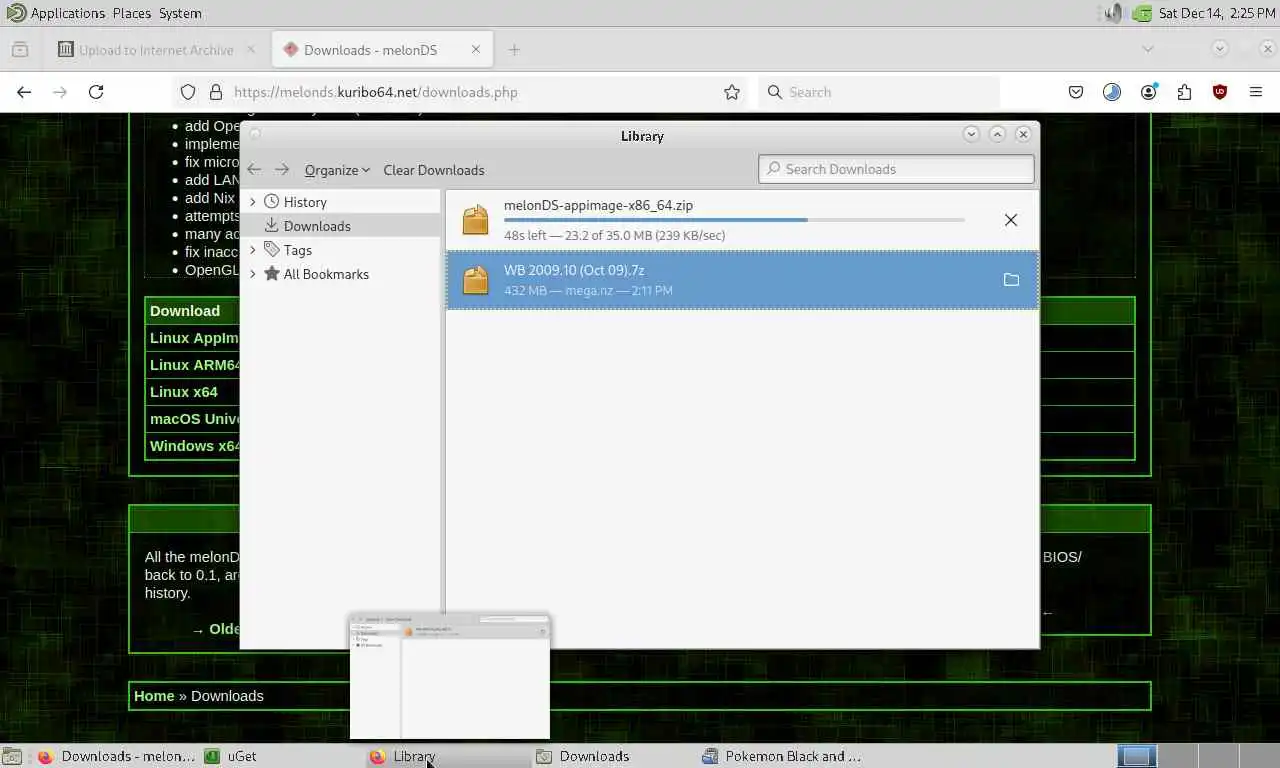This screenshot has width=1280, height=768.
Task: Click the Windows x64 download link
Action: pyautogui.click(x=195, y=446)
